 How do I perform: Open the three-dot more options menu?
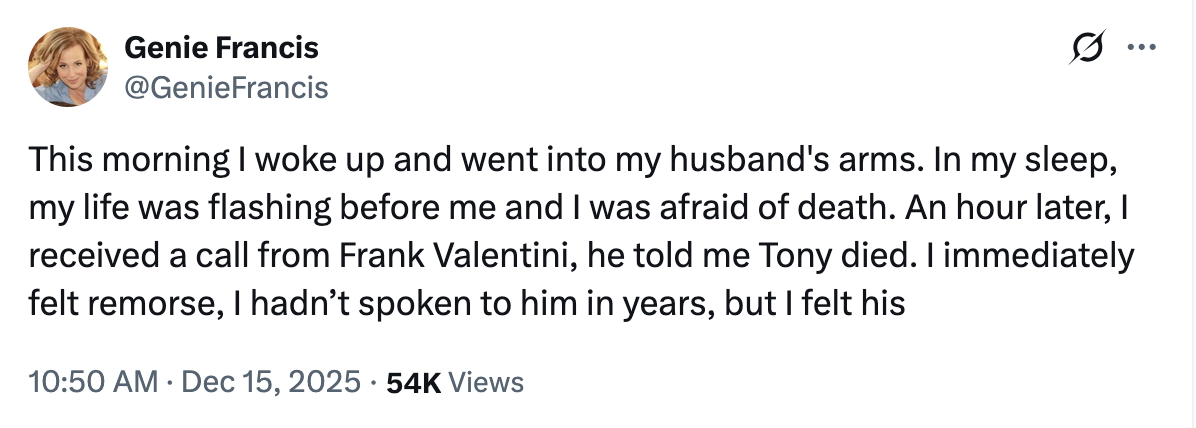click(1139, 48)
